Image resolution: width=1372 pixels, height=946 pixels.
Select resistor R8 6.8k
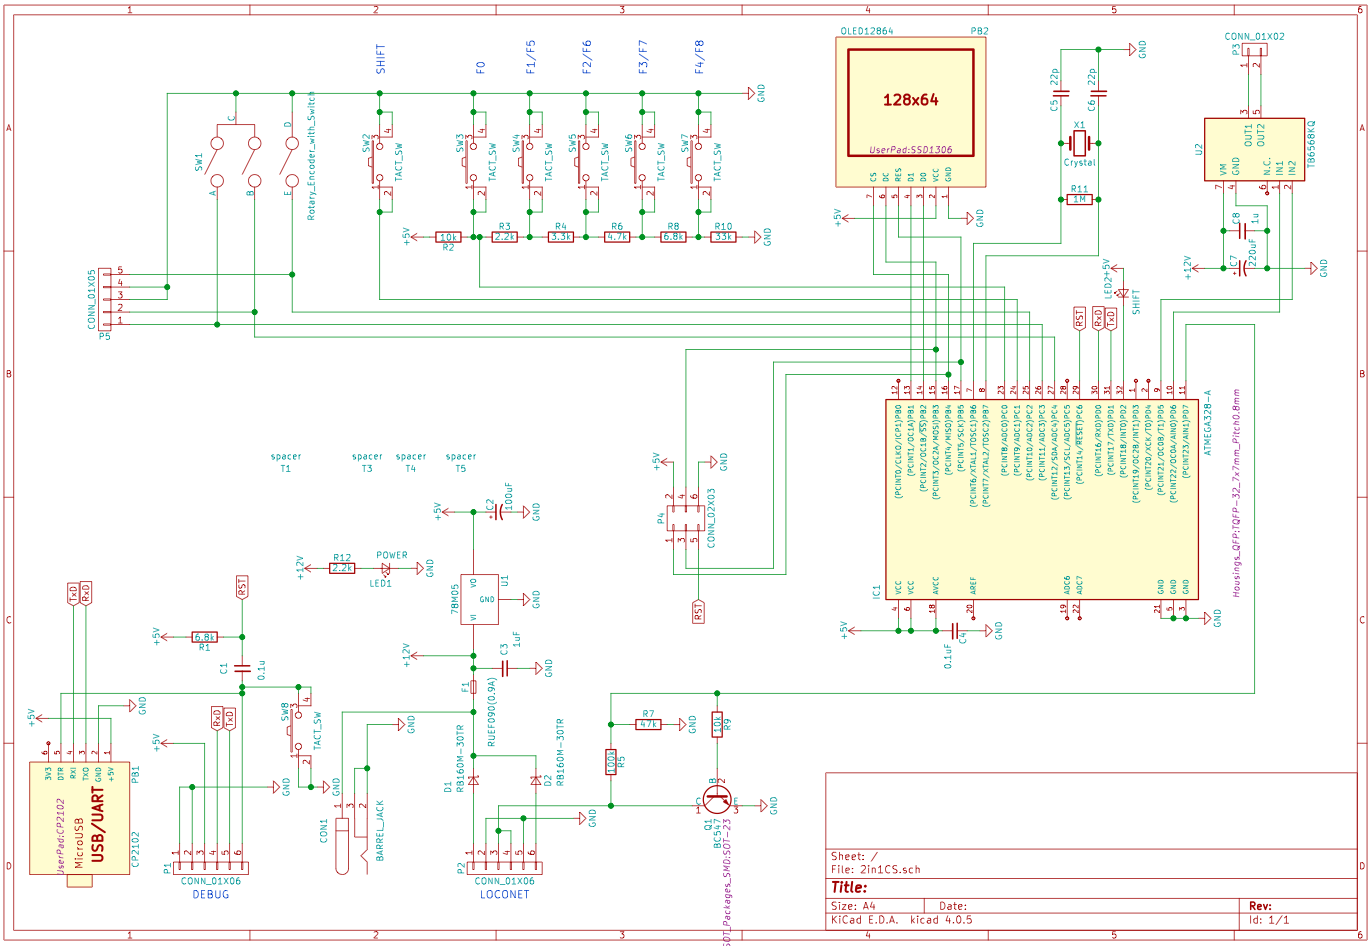pyautogui.click(x=673, y=237)
